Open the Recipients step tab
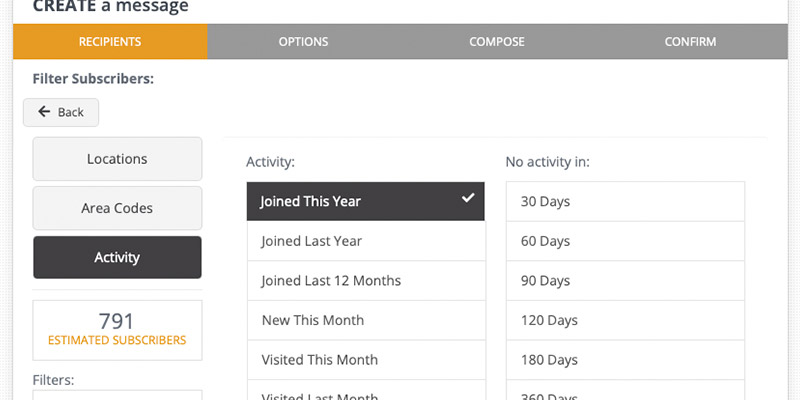 [110, 42]
